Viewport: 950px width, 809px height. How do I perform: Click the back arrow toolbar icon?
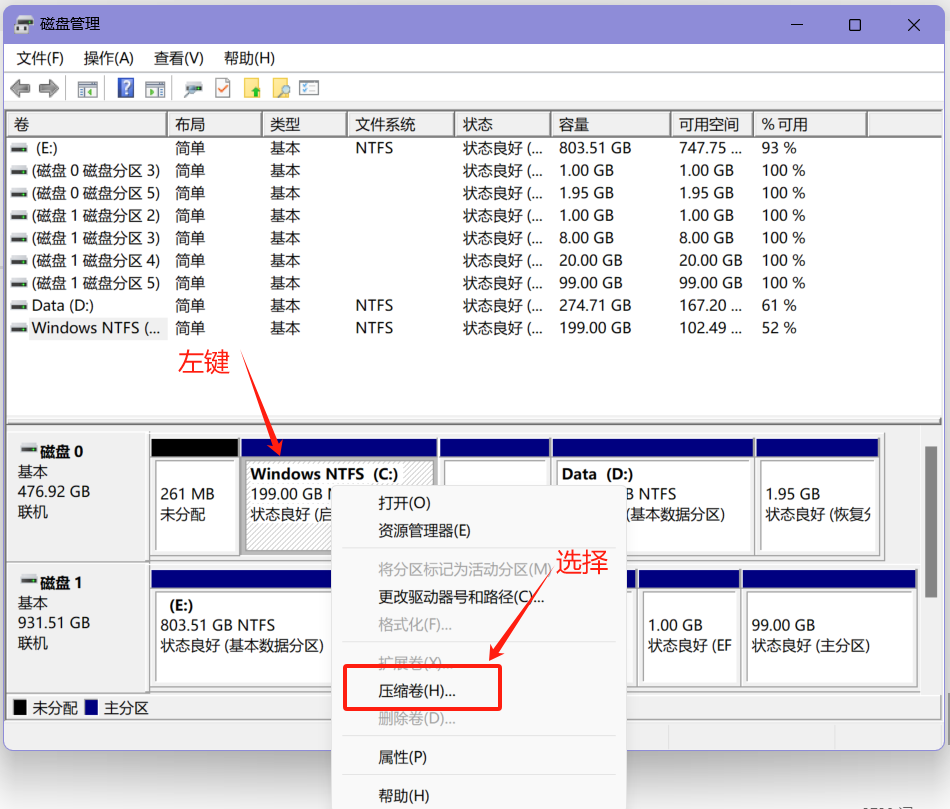[20, 89]
